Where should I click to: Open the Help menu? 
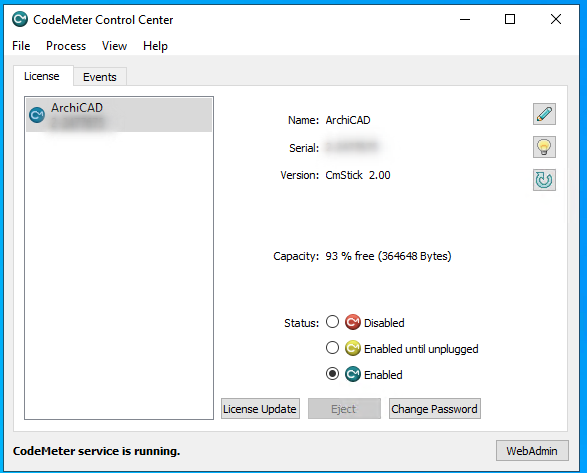click(155, 46)
